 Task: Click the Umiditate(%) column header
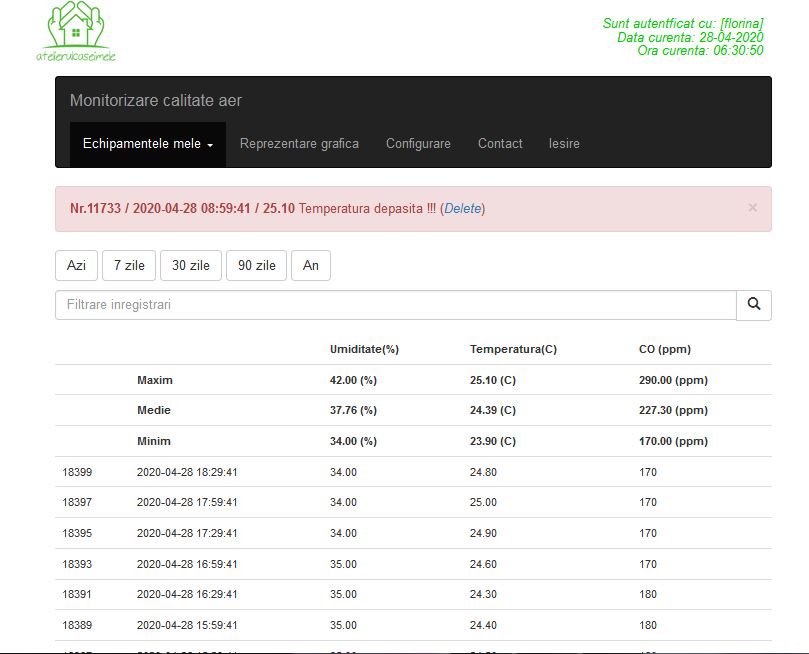coord(364,349)
